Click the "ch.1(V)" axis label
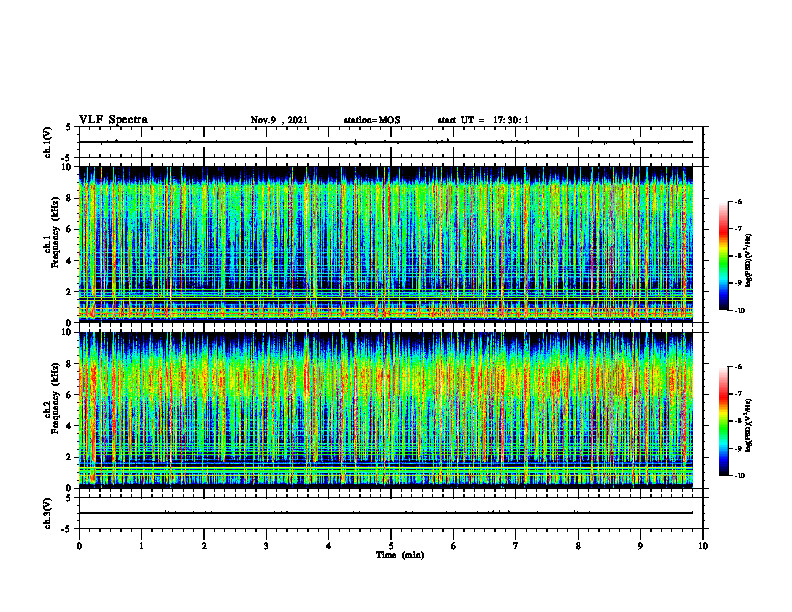Viewport: 792px width, 612px height. [x=47, y=142]
